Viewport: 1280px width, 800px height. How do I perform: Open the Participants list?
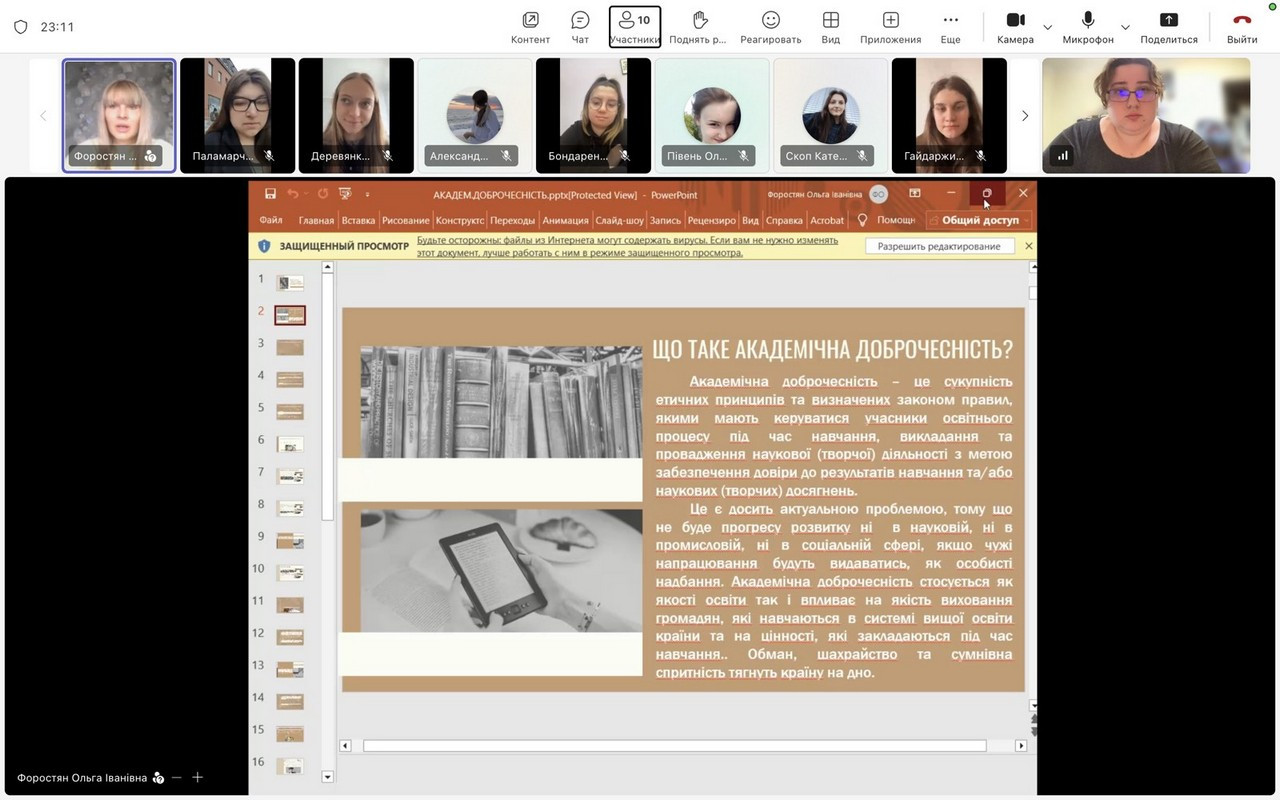coord(635,27)
